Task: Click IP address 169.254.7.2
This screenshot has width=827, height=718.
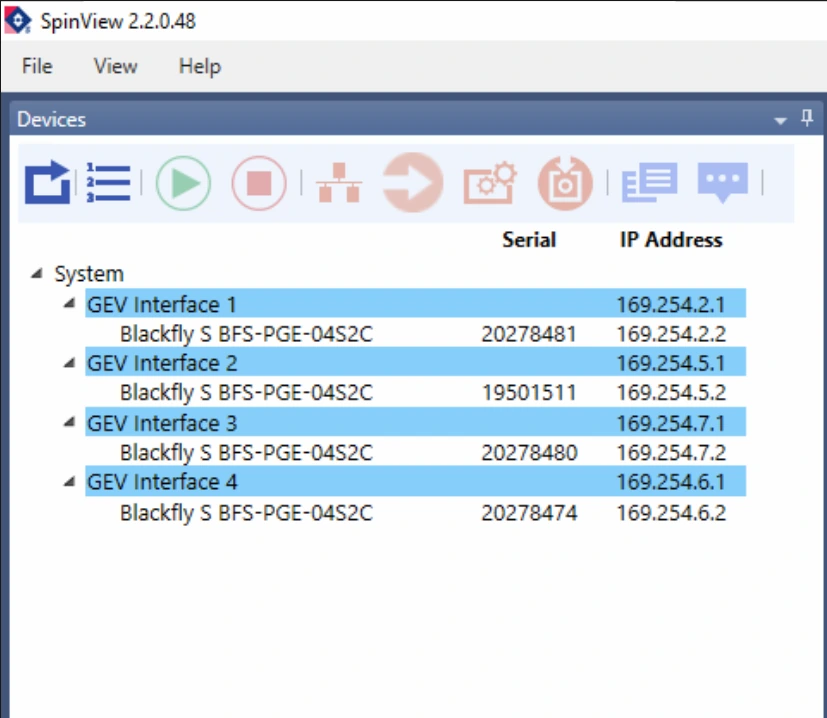Action: pos(671,453)
